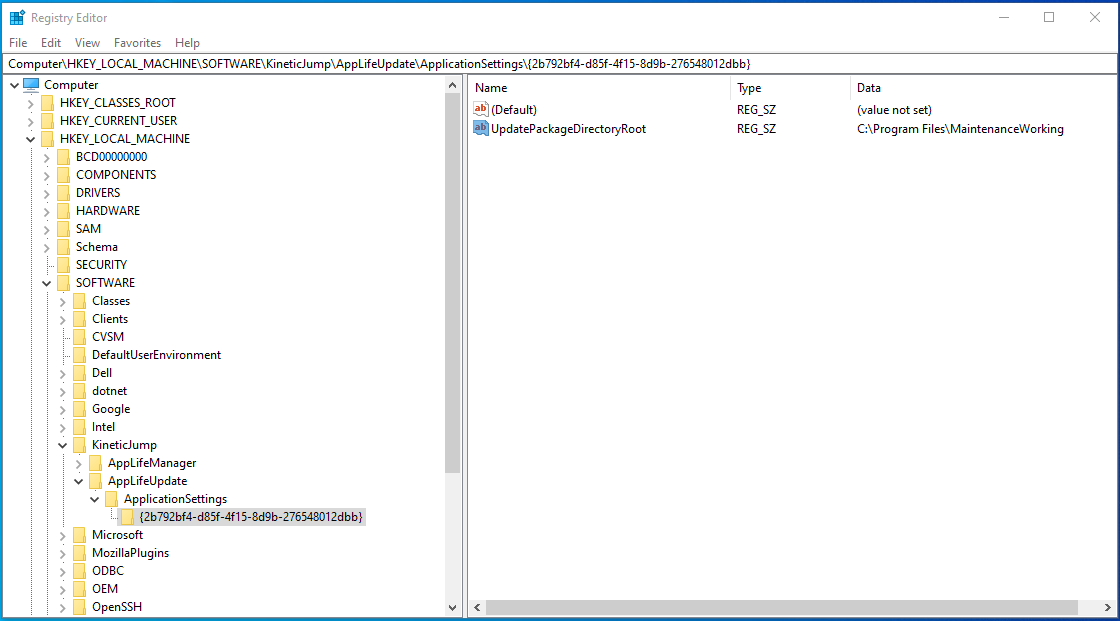Click the registry path address bar
Viewport: 1120px width, 621px height.
click(x=560, y=64)
